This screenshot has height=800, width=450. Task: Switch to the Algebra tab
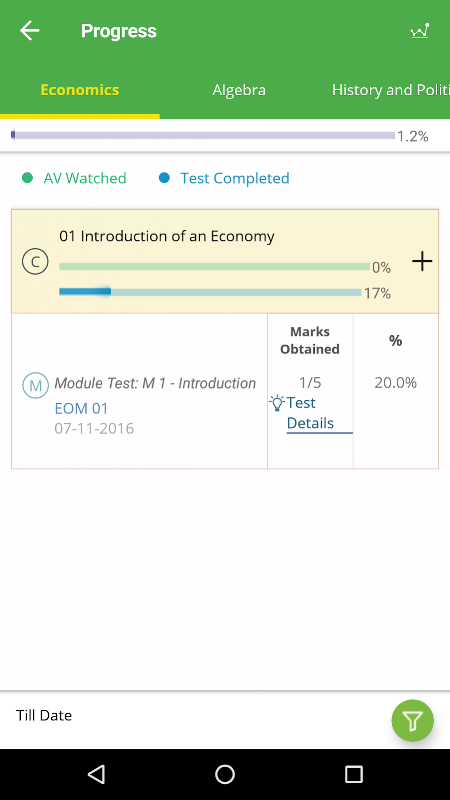[x=239, y=90]
